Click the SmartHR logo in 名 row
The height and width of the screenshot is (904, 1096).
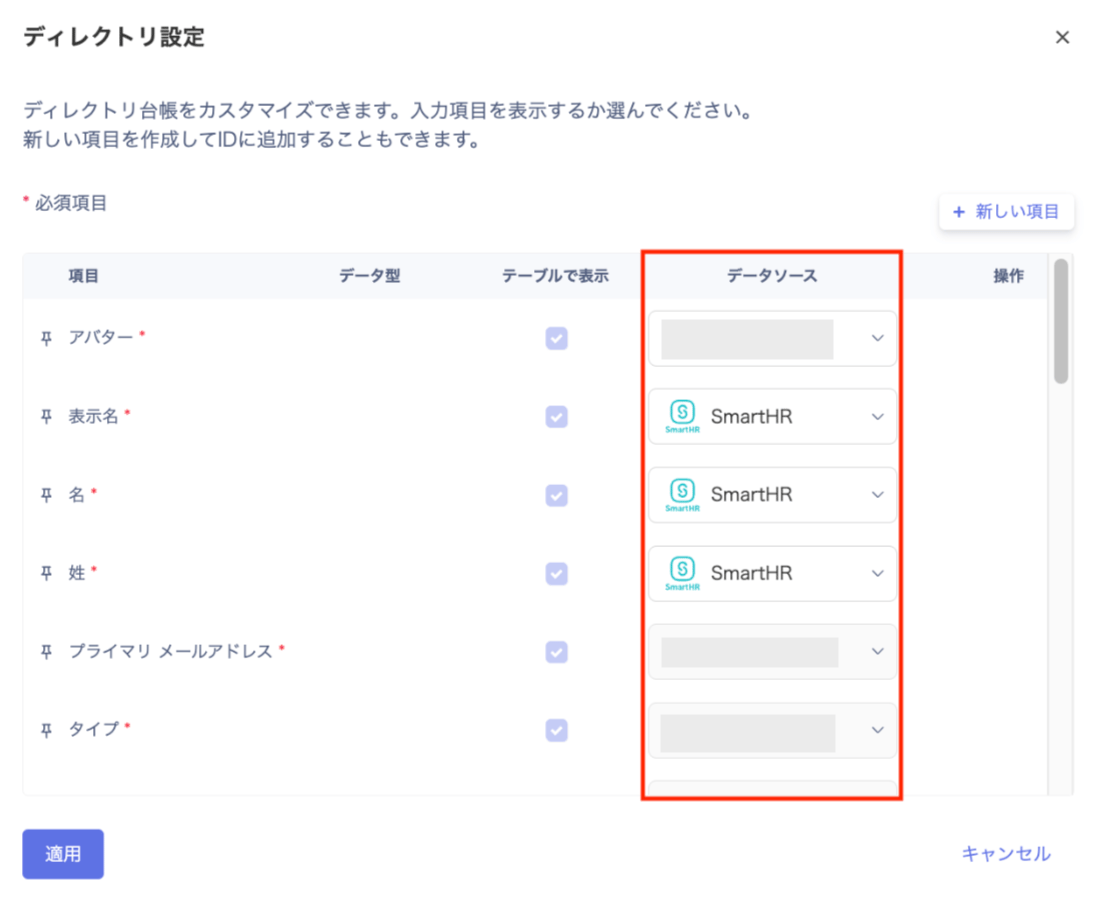(x=682, y=495)
